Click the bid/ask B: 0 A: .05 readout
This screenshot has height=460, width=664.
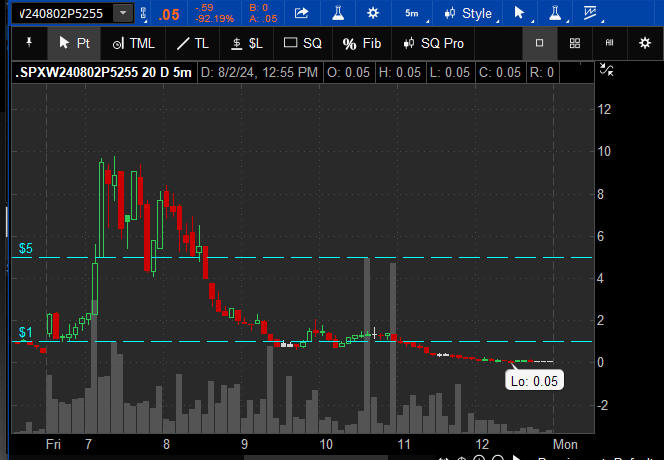click(263, 13)
